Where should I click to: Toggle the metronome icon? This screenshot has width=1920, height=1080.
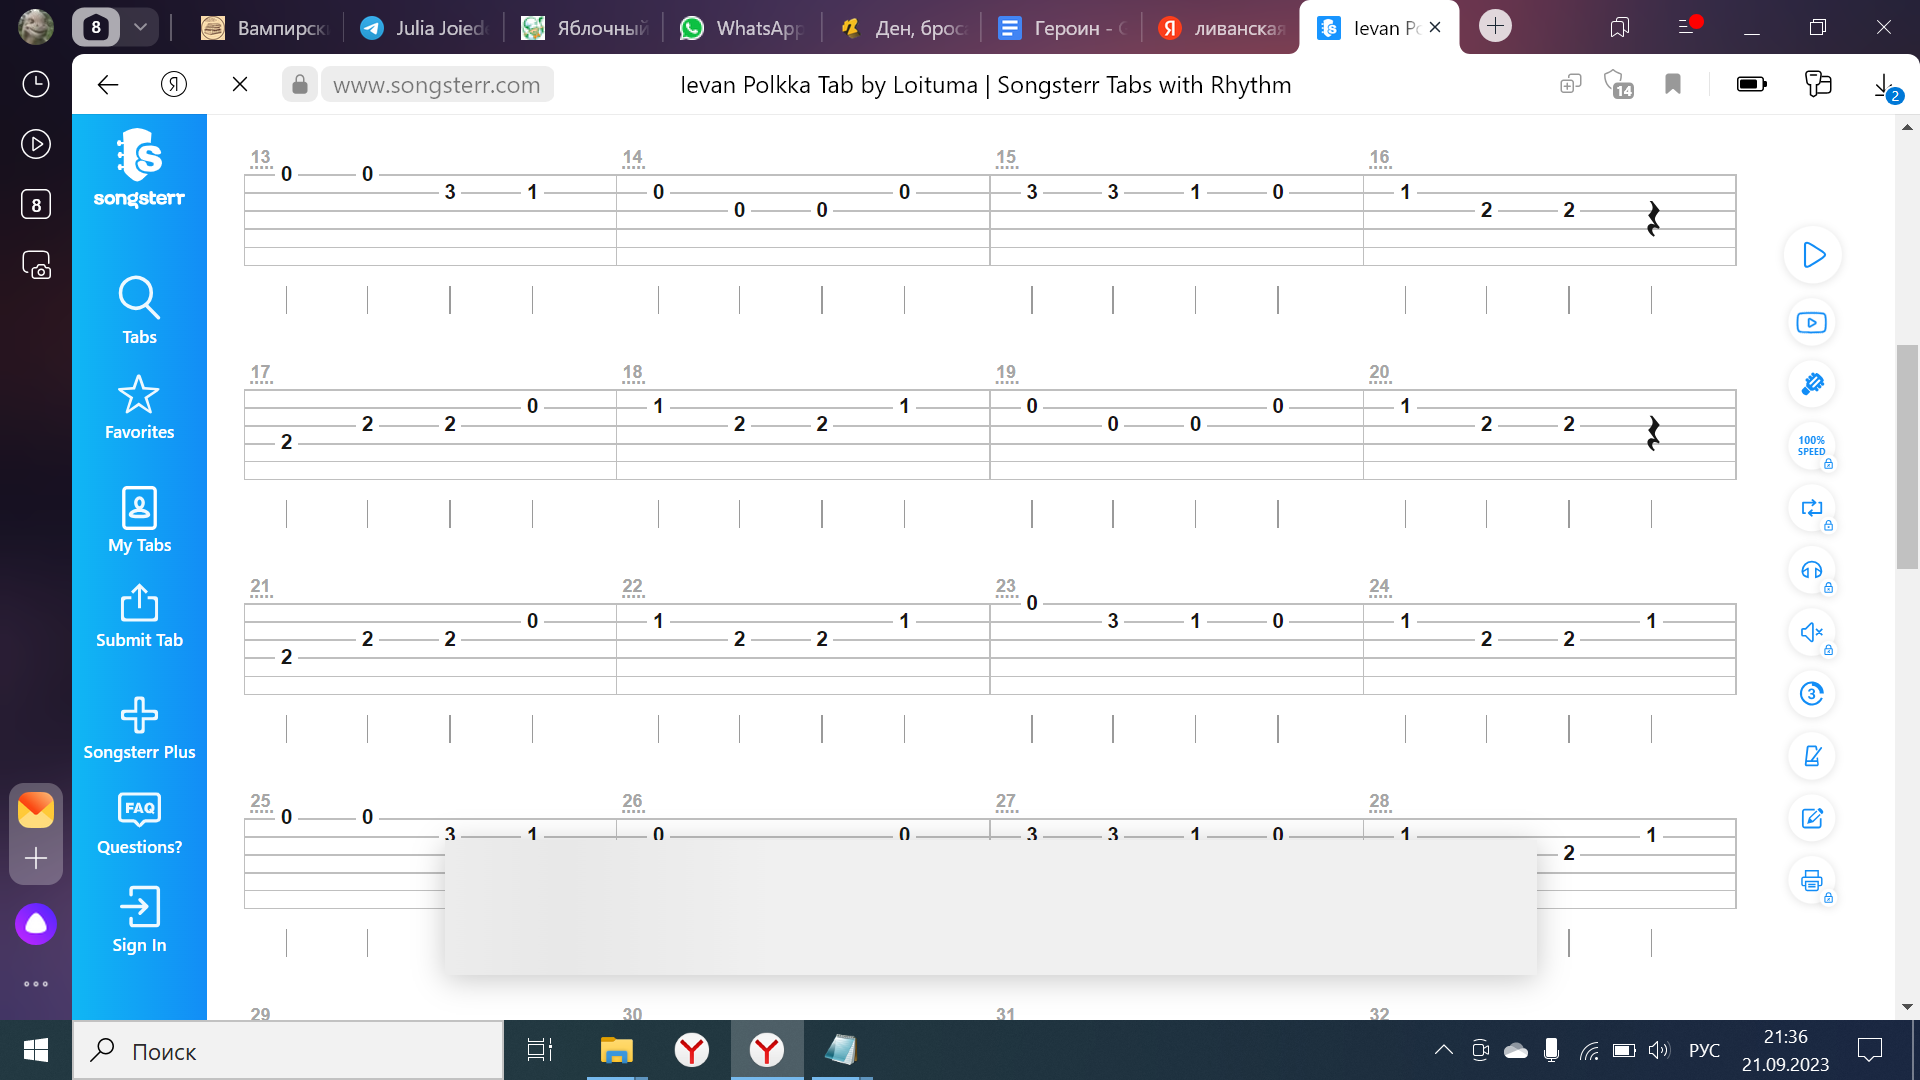click(x=1811, y=756)
